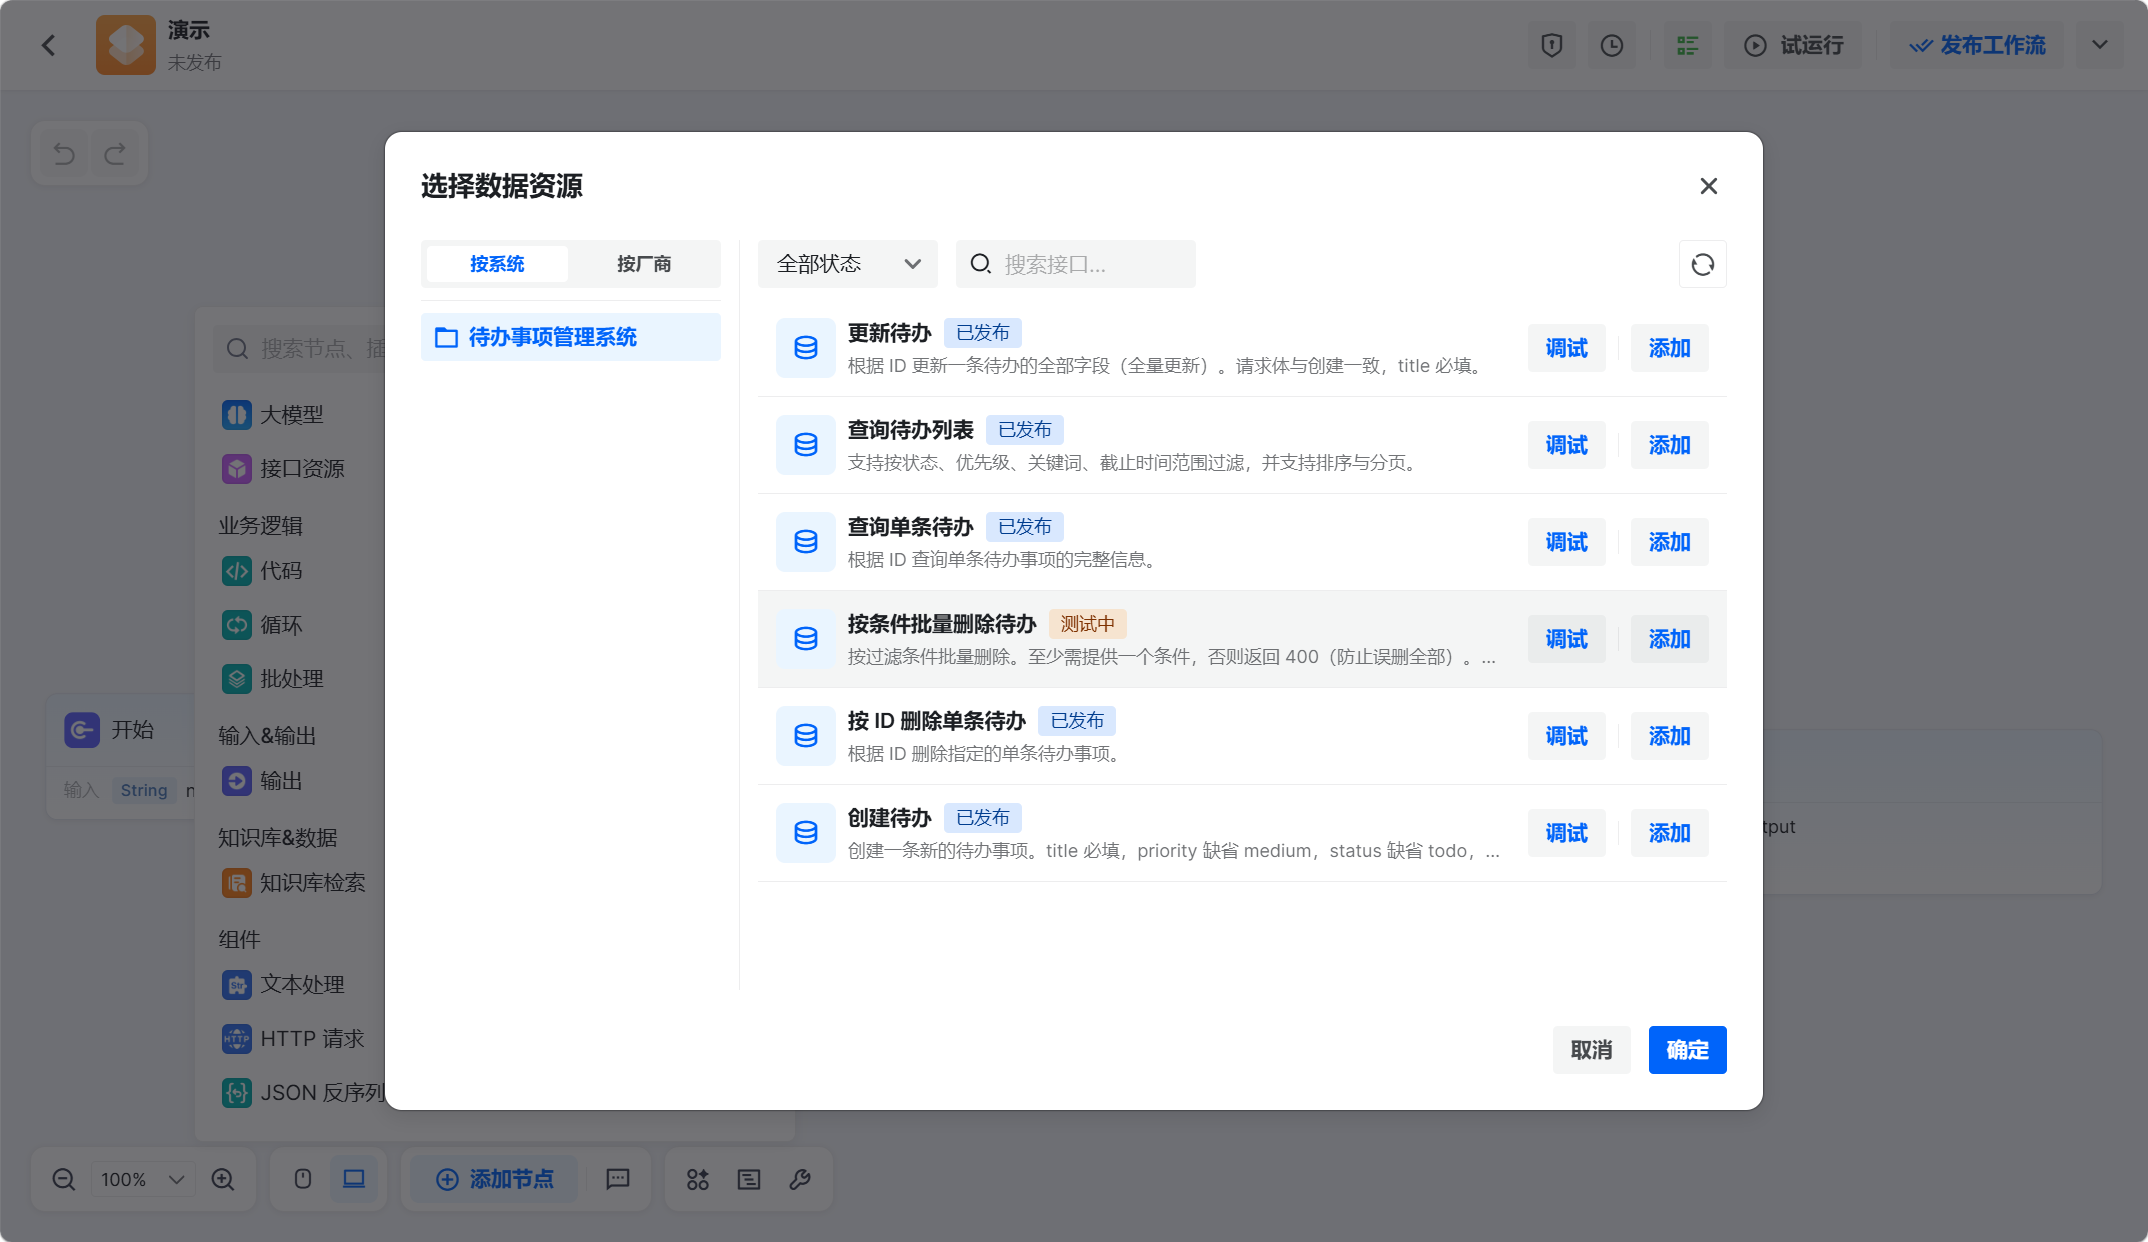Screen dimensions: 2148x1242
Task: Click the database icon for 查询单条待办
Action: click(805, 542)
